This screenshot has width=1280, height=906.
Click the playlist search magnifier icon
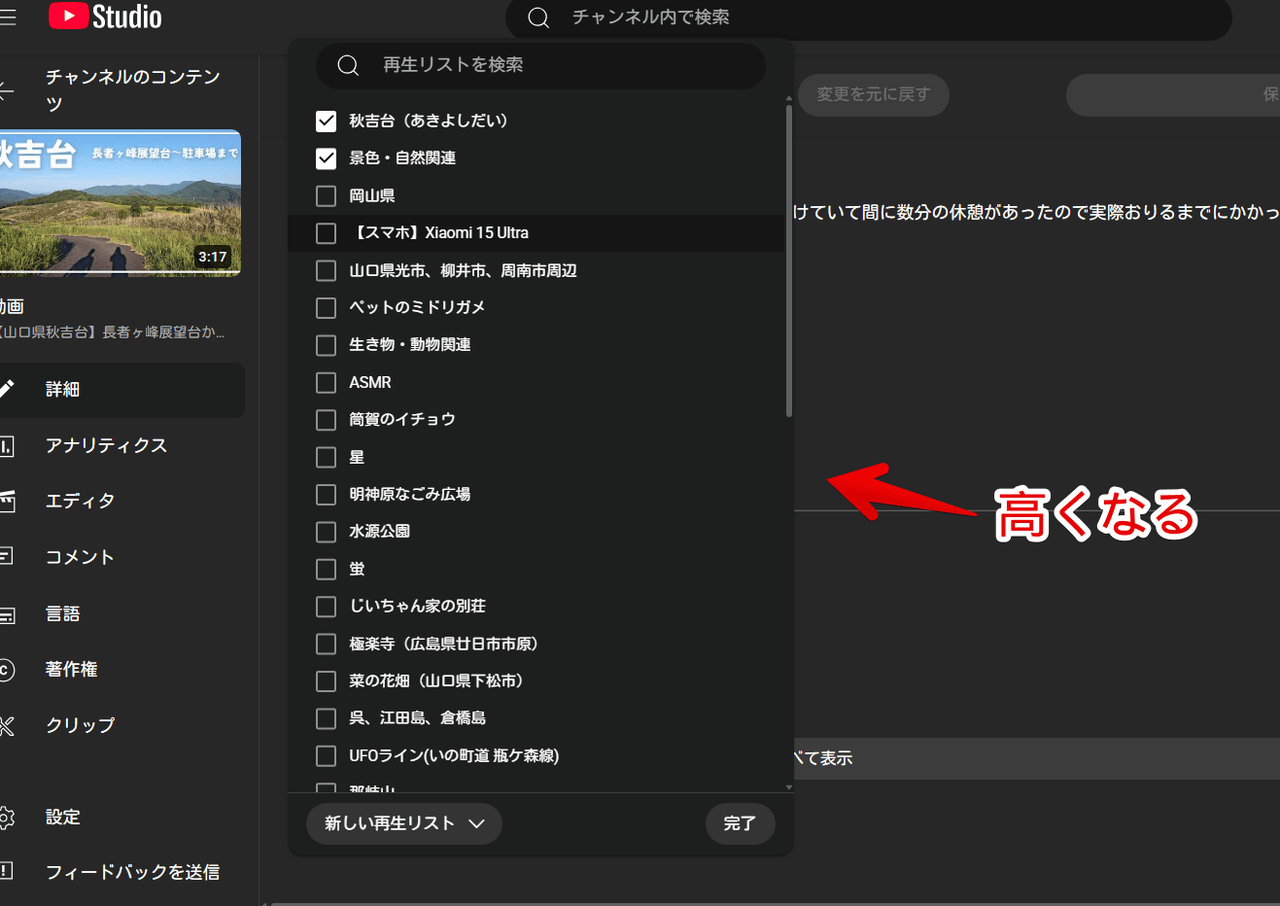click(x=348, y=65)
